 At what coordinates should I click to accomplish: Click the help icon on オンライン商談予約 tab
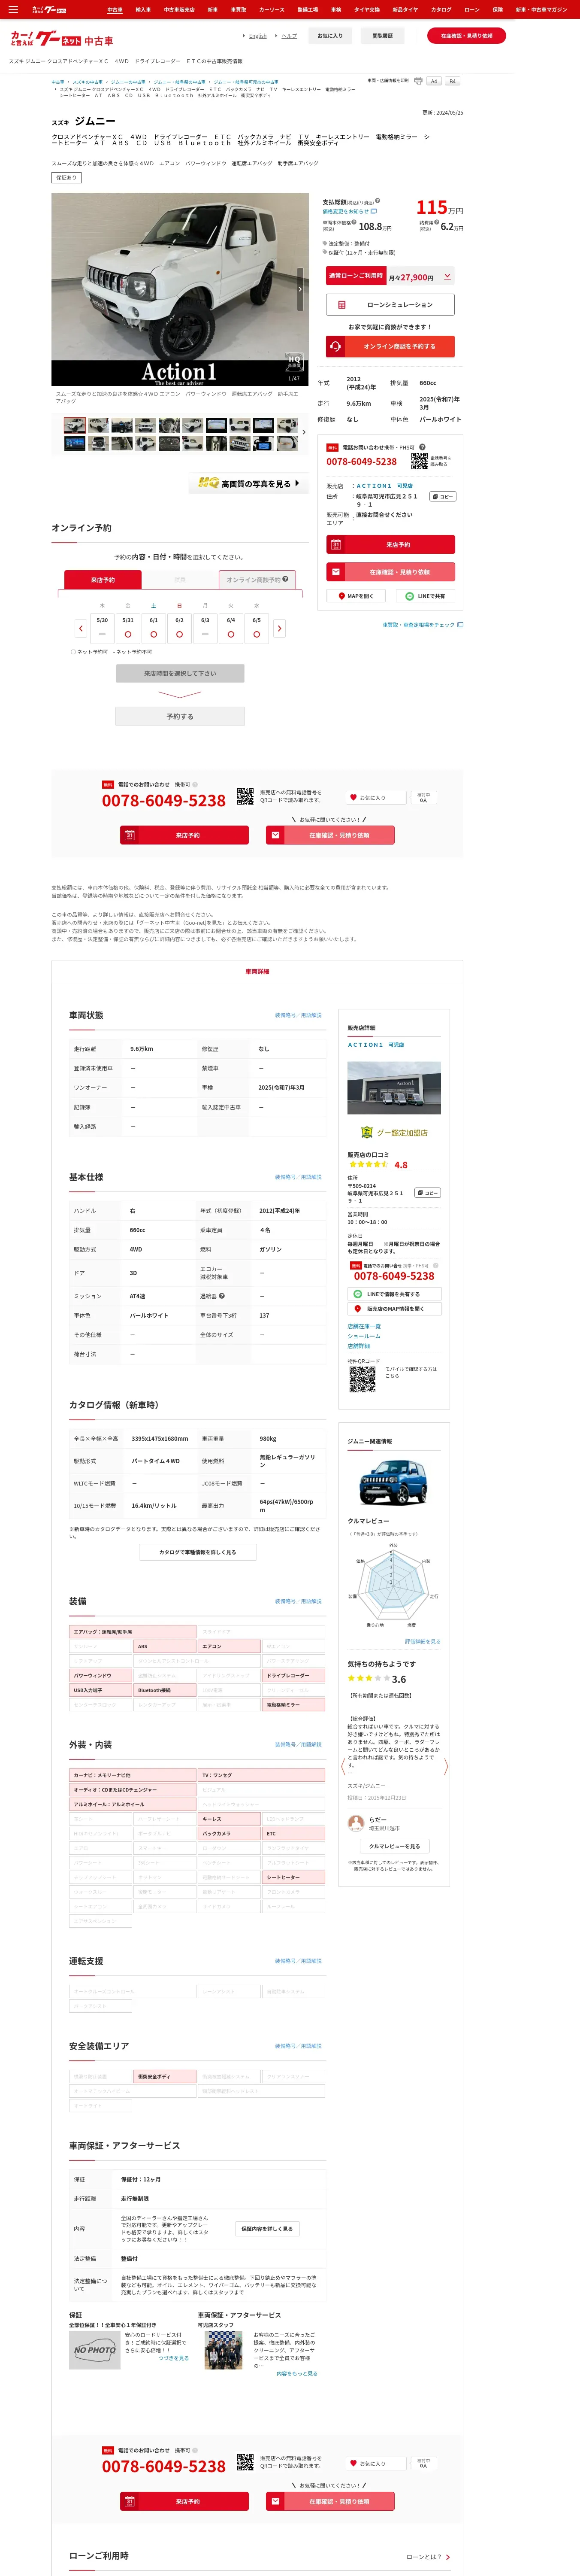(285, 579)
